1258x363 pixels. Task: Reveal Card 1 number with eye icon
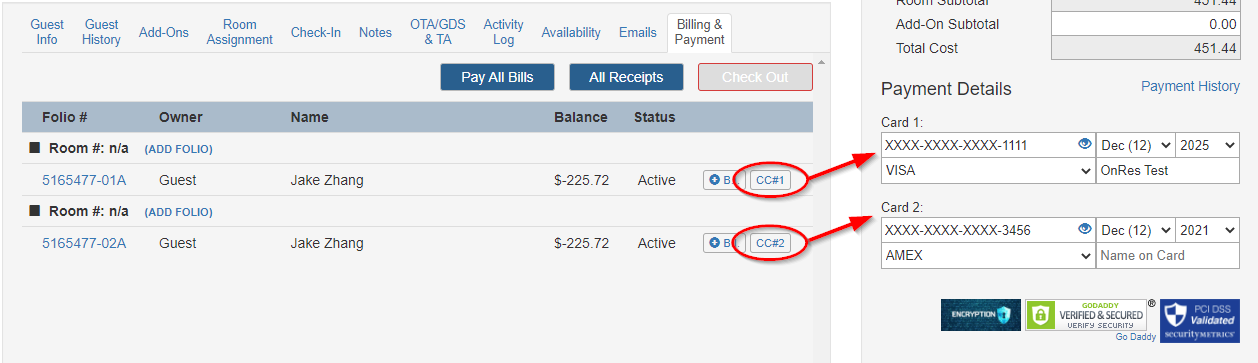click(1085, 145)
